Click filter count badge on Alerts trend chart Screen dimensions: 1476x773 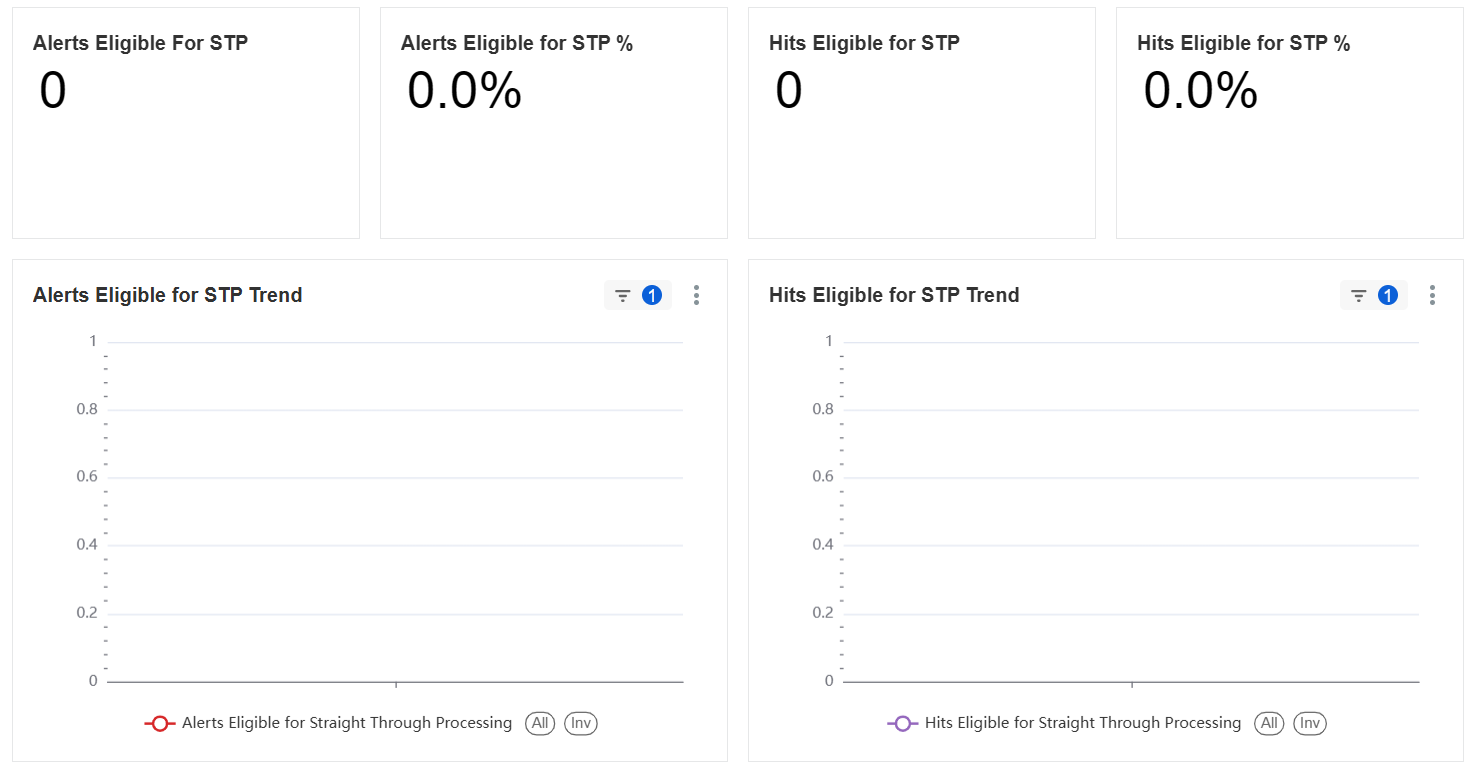point(652,295)
